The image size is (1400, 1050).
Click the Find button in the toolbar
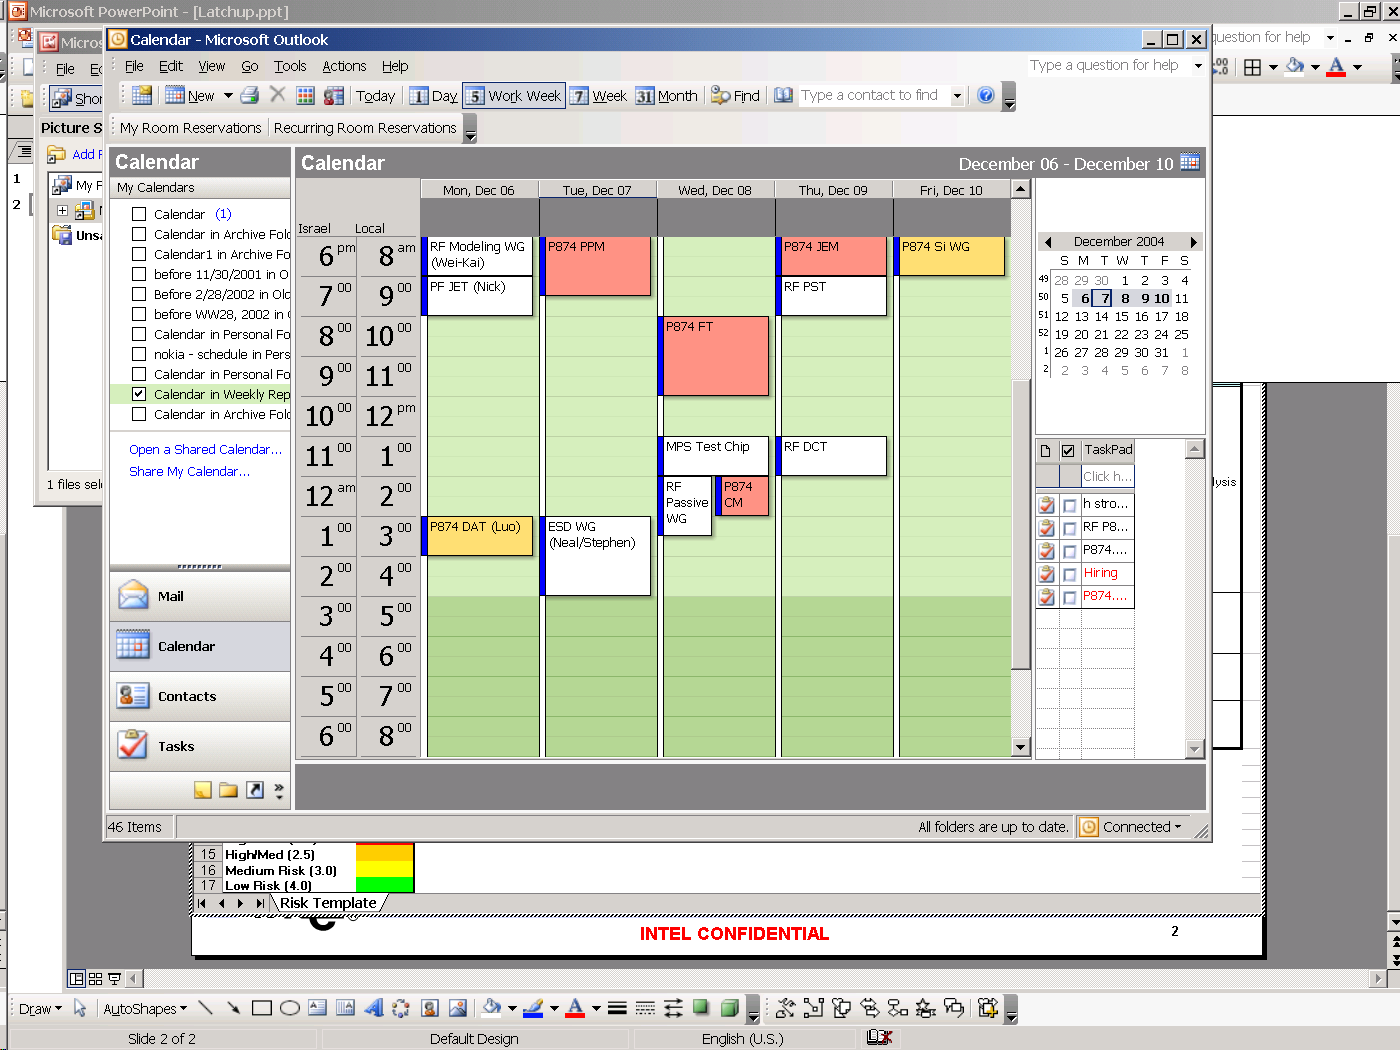[736, 96]
